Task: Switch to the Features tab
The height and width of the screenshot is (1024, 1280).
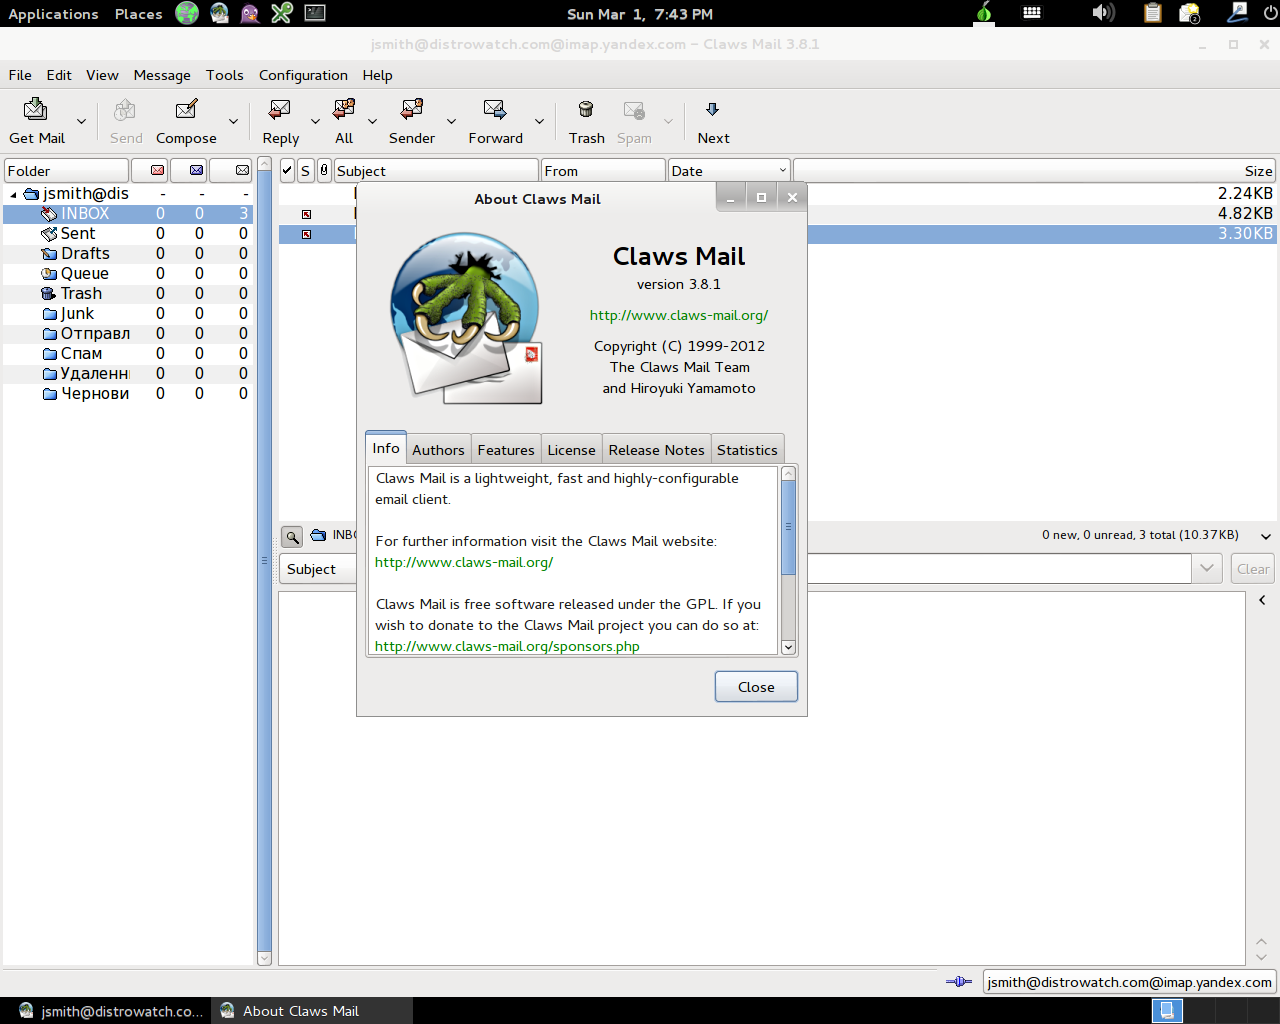Action: point(506,450)
